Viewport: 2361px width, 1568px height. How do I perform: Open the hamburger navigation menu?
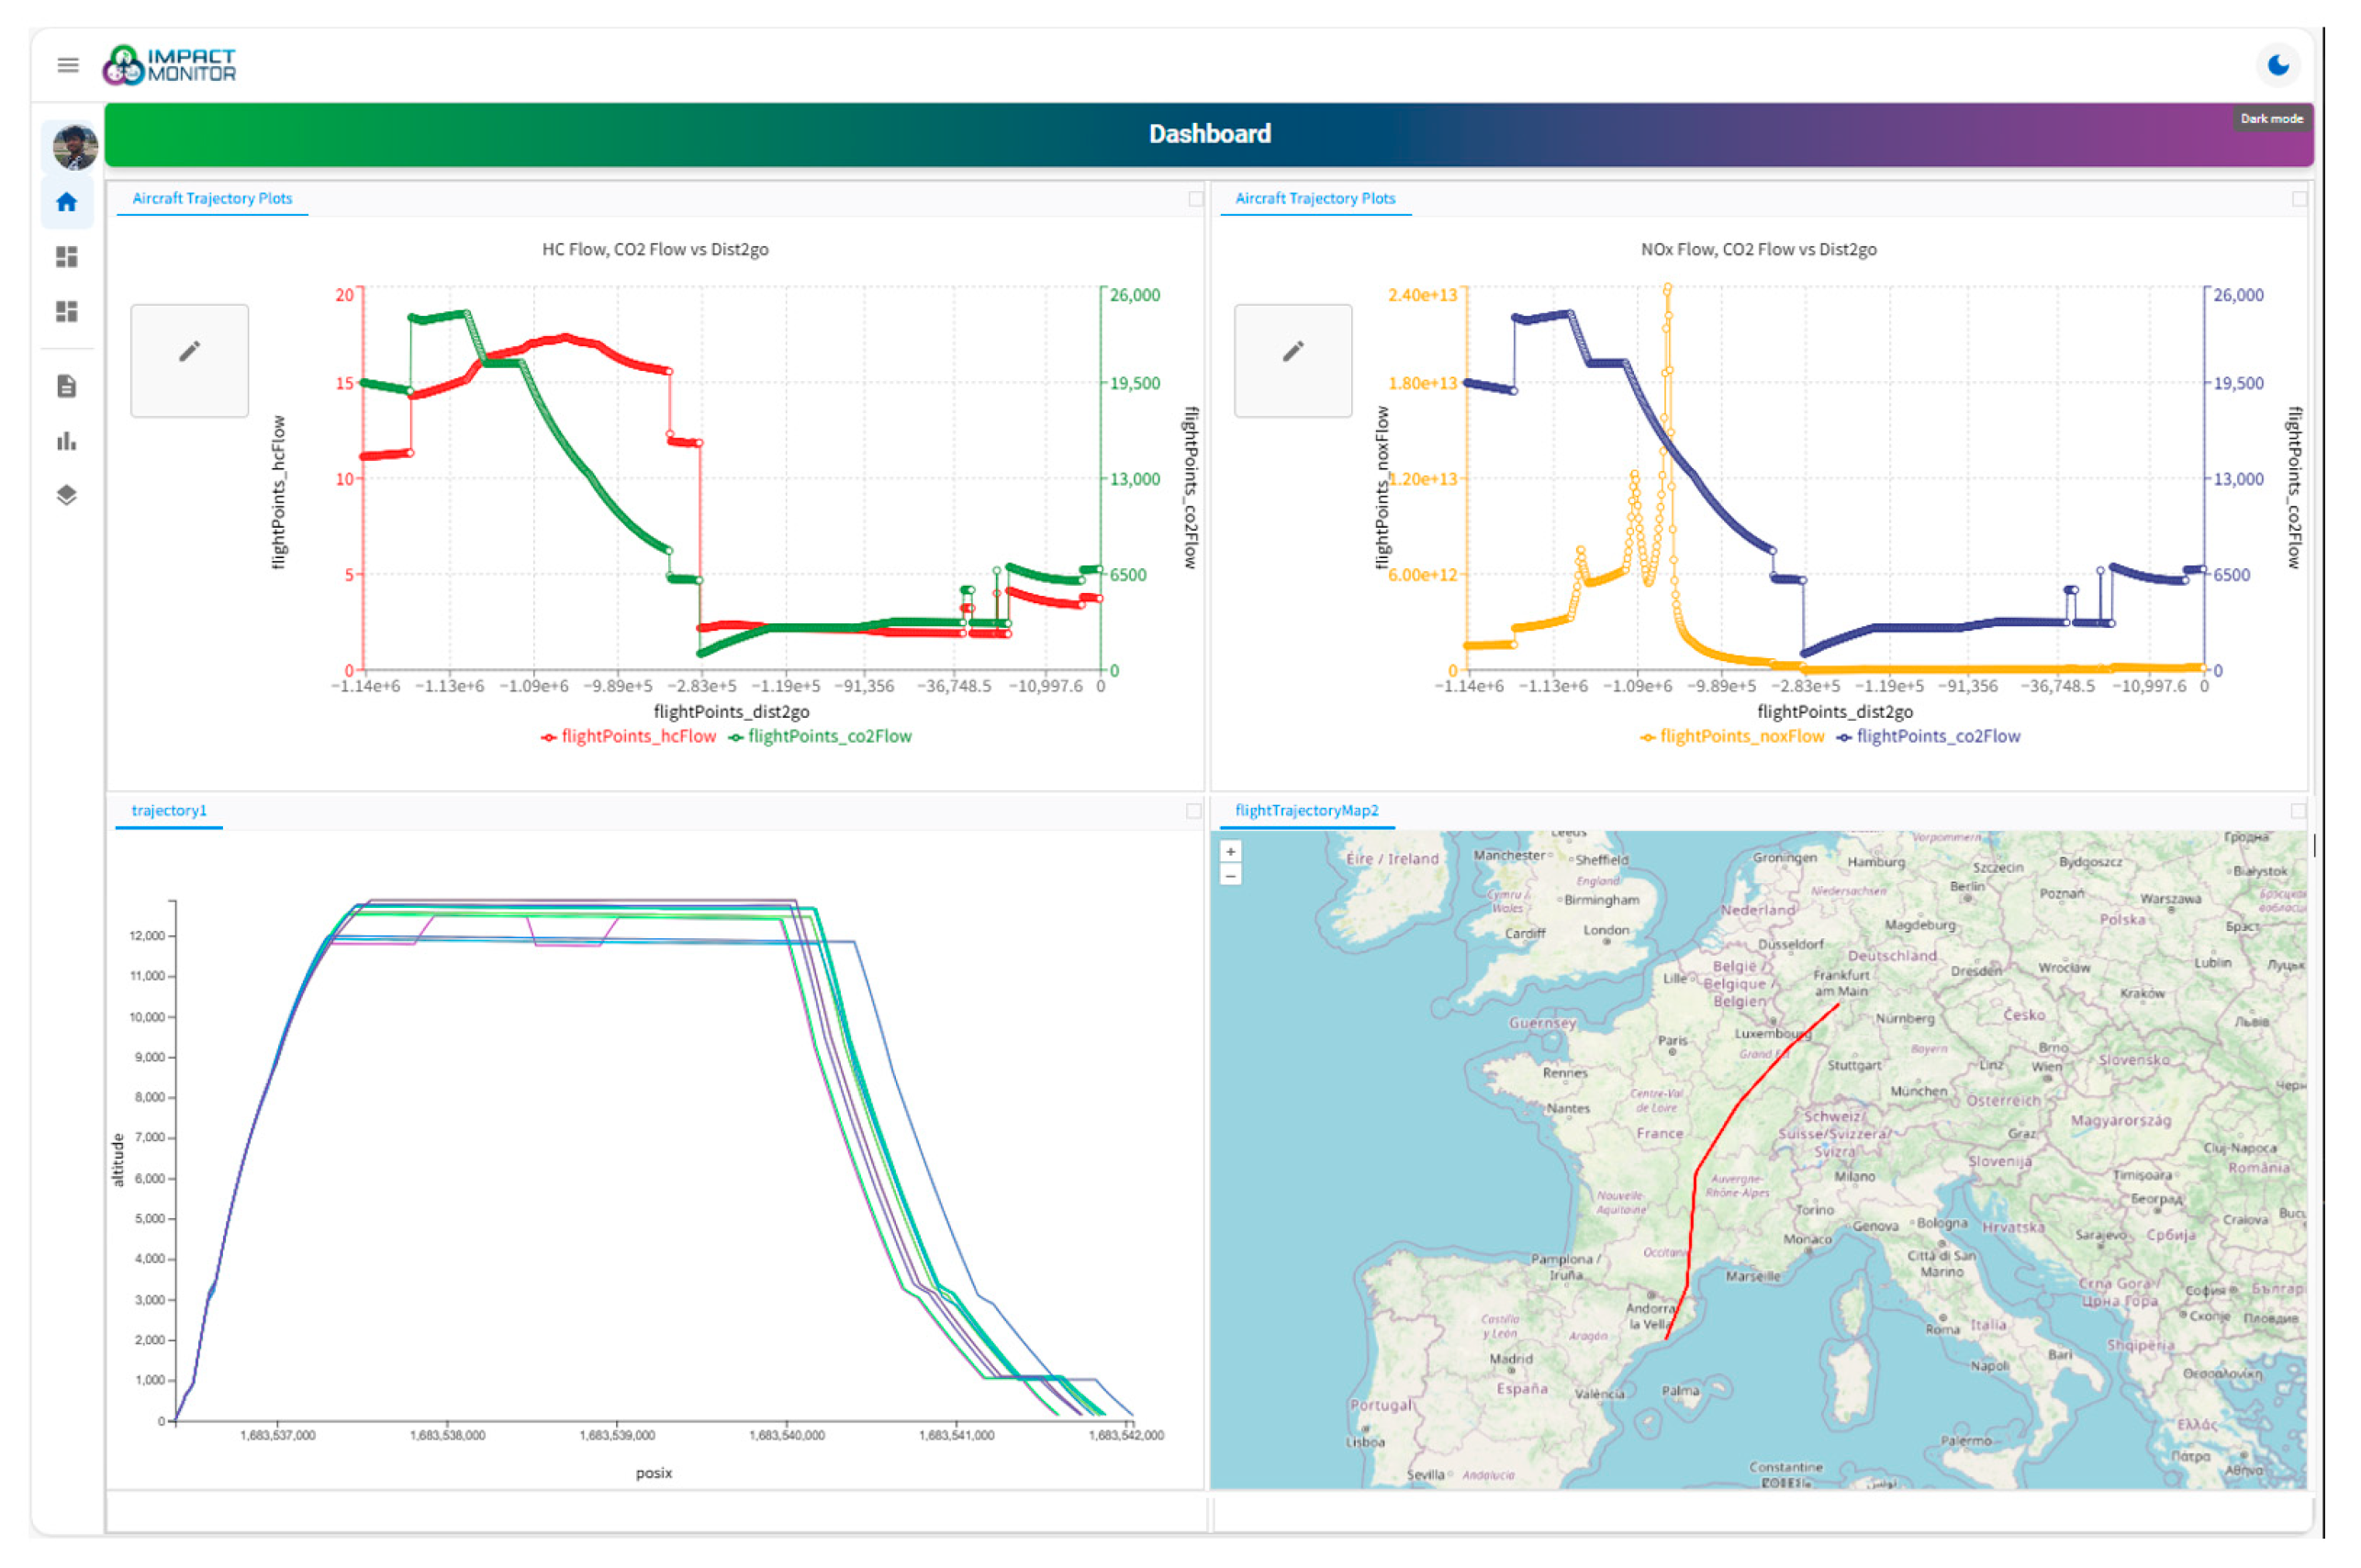68,66
